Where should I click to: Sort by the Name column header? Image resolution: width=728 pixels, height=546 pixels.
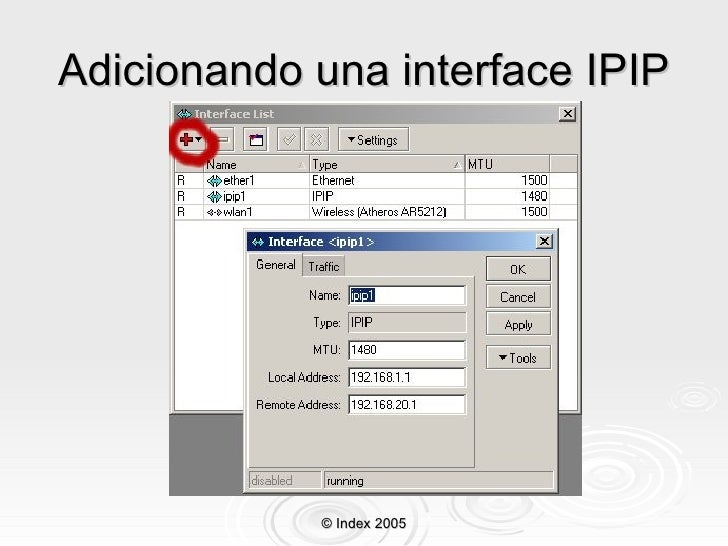pyautogui.click(x=256, y=164)
